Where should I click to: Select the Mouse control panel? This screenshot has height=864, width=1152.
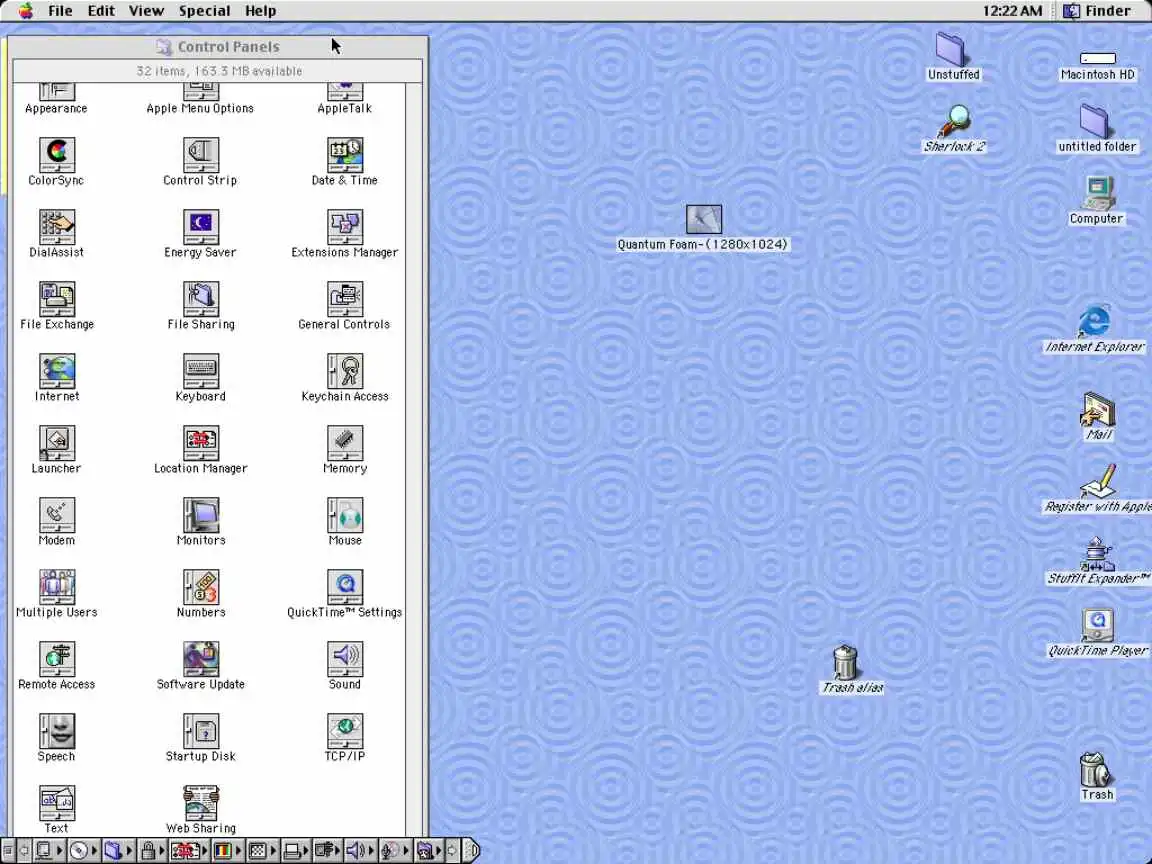[345, 515]
